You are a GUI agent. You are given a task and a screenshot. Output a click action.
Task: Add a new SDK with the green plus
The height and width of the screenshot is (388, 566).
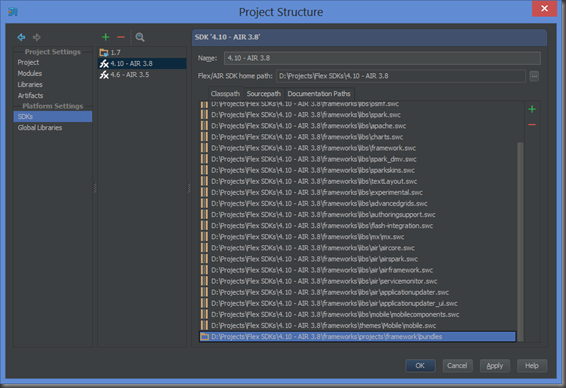[105, 37]
